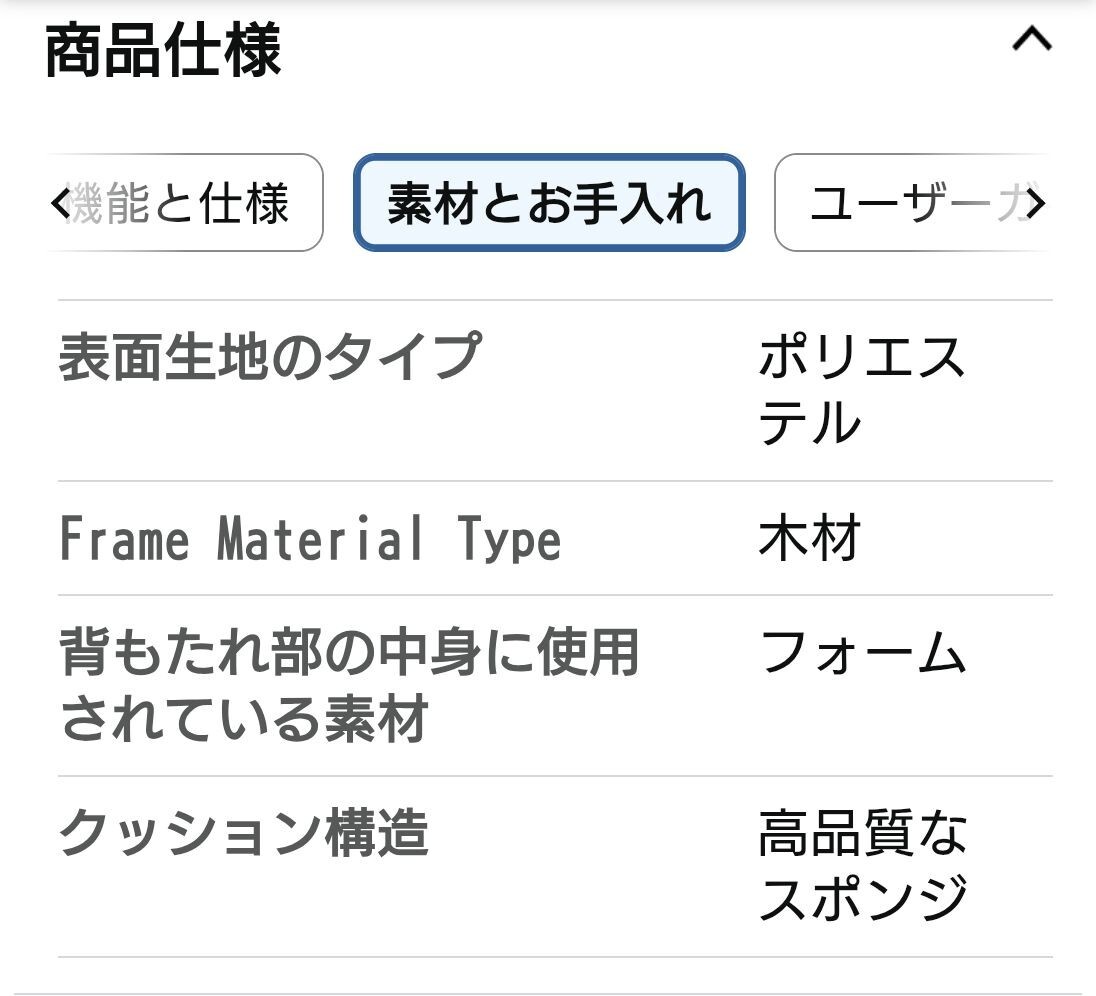Click the Frame Material Type row

(310, 540)
